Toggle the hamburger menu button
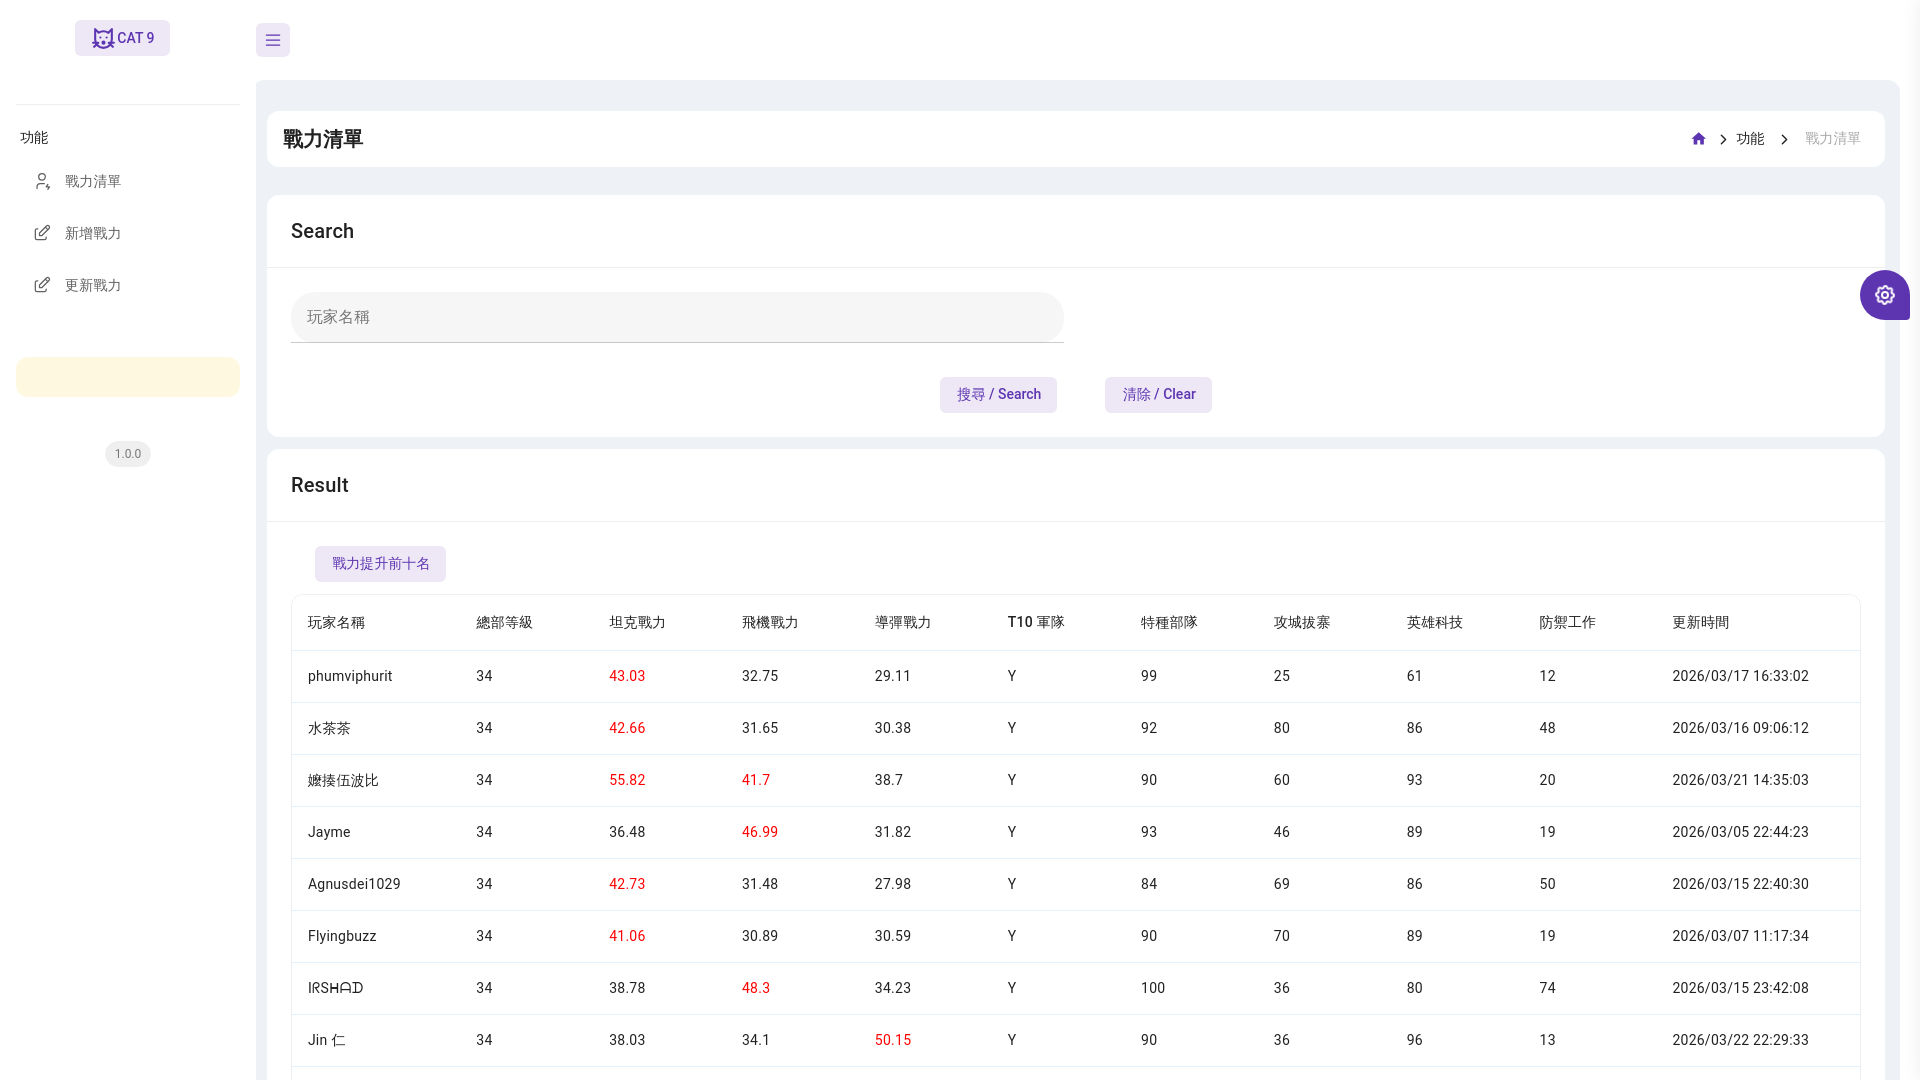 [273, 40]
